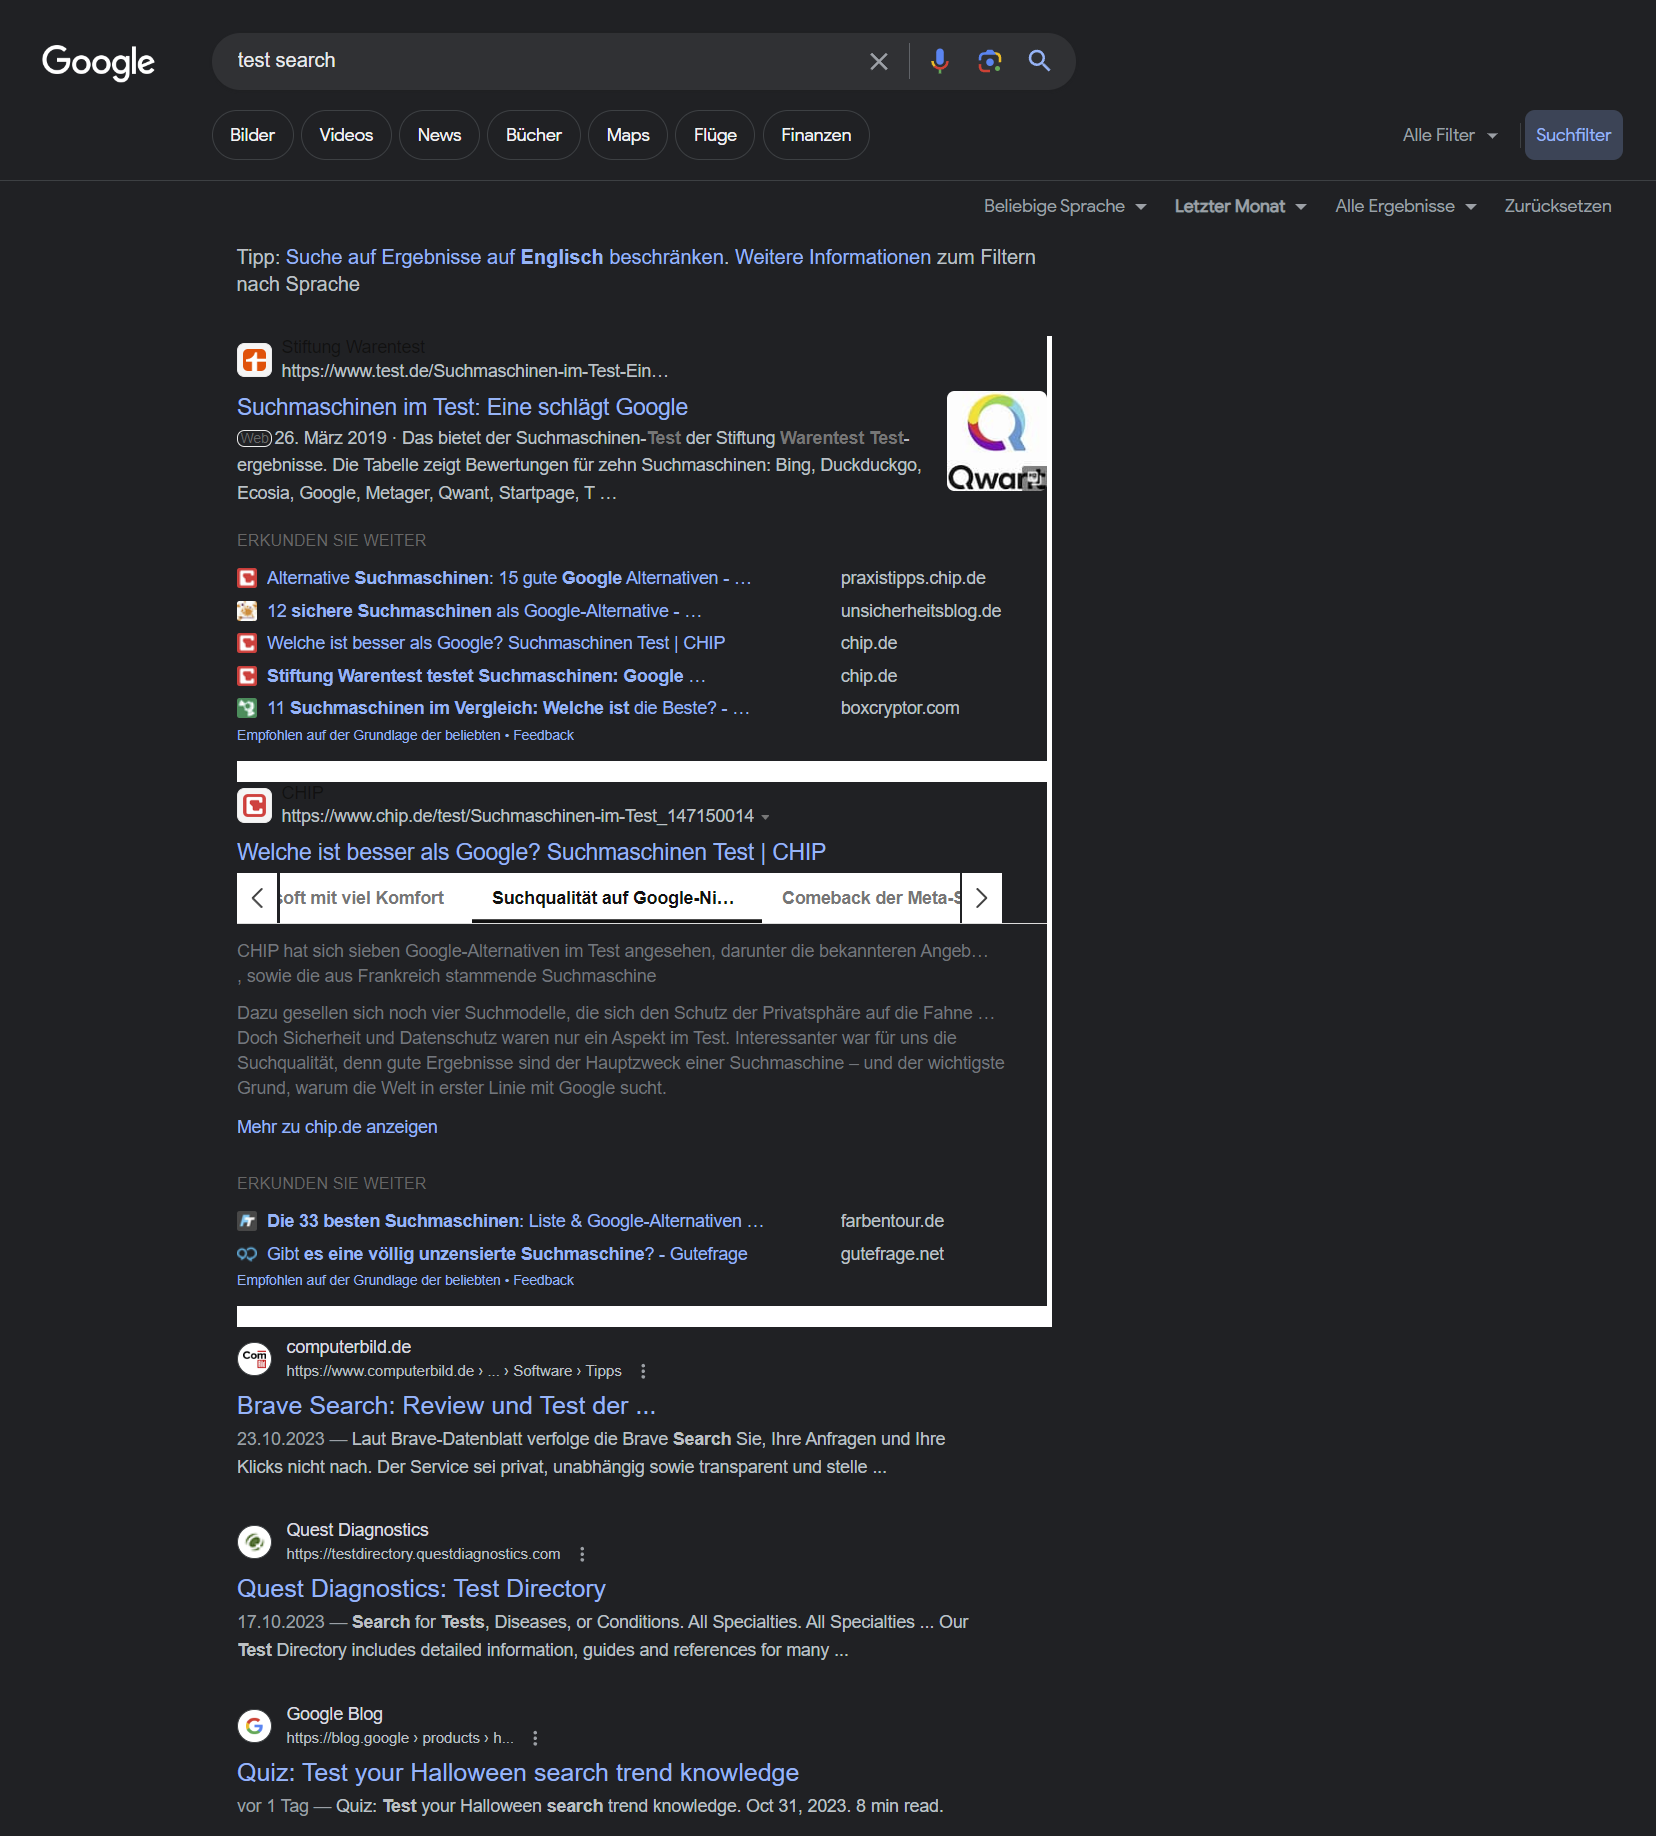The image size is (1656, 1836).
Task: Click next arrow in CHIP tab carousel
Action: coord(981,898)
